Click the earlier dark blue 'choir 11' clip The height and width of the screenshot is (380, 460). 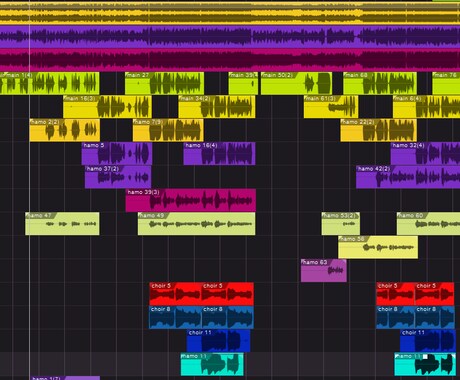click(218, 341)
